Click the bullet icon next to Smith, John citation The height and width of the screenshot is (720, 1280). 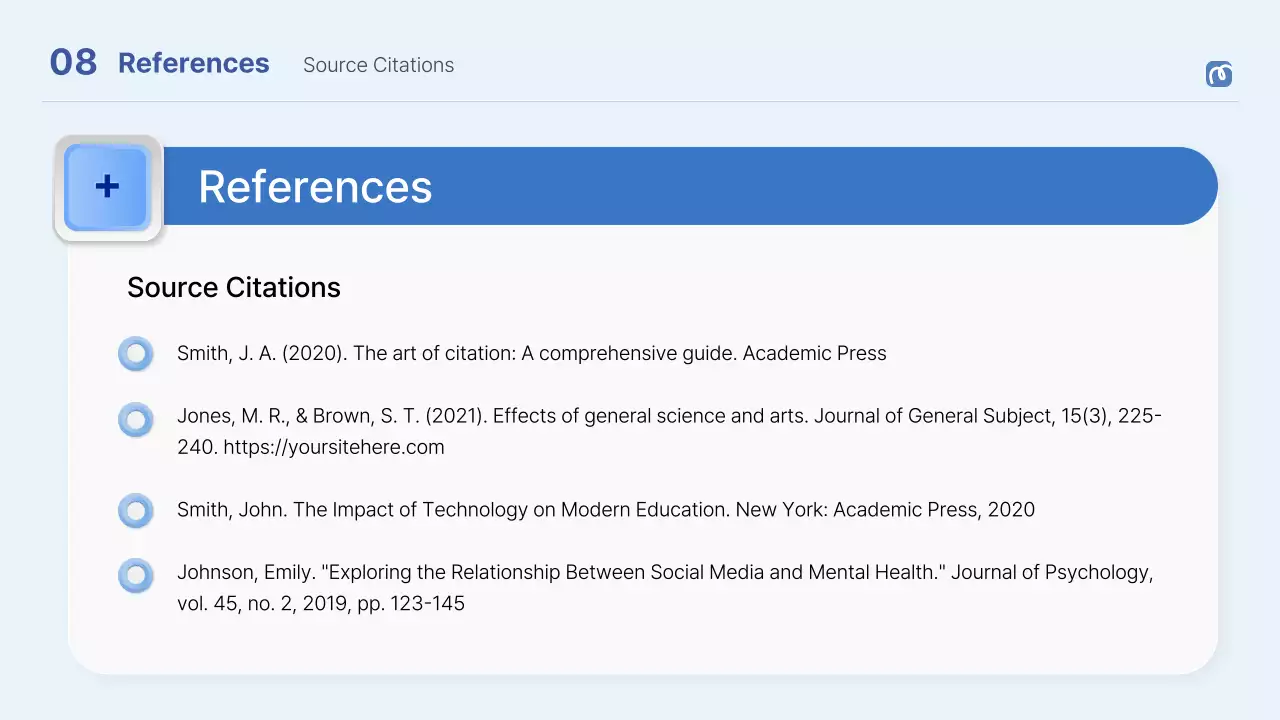click(135, 510)
